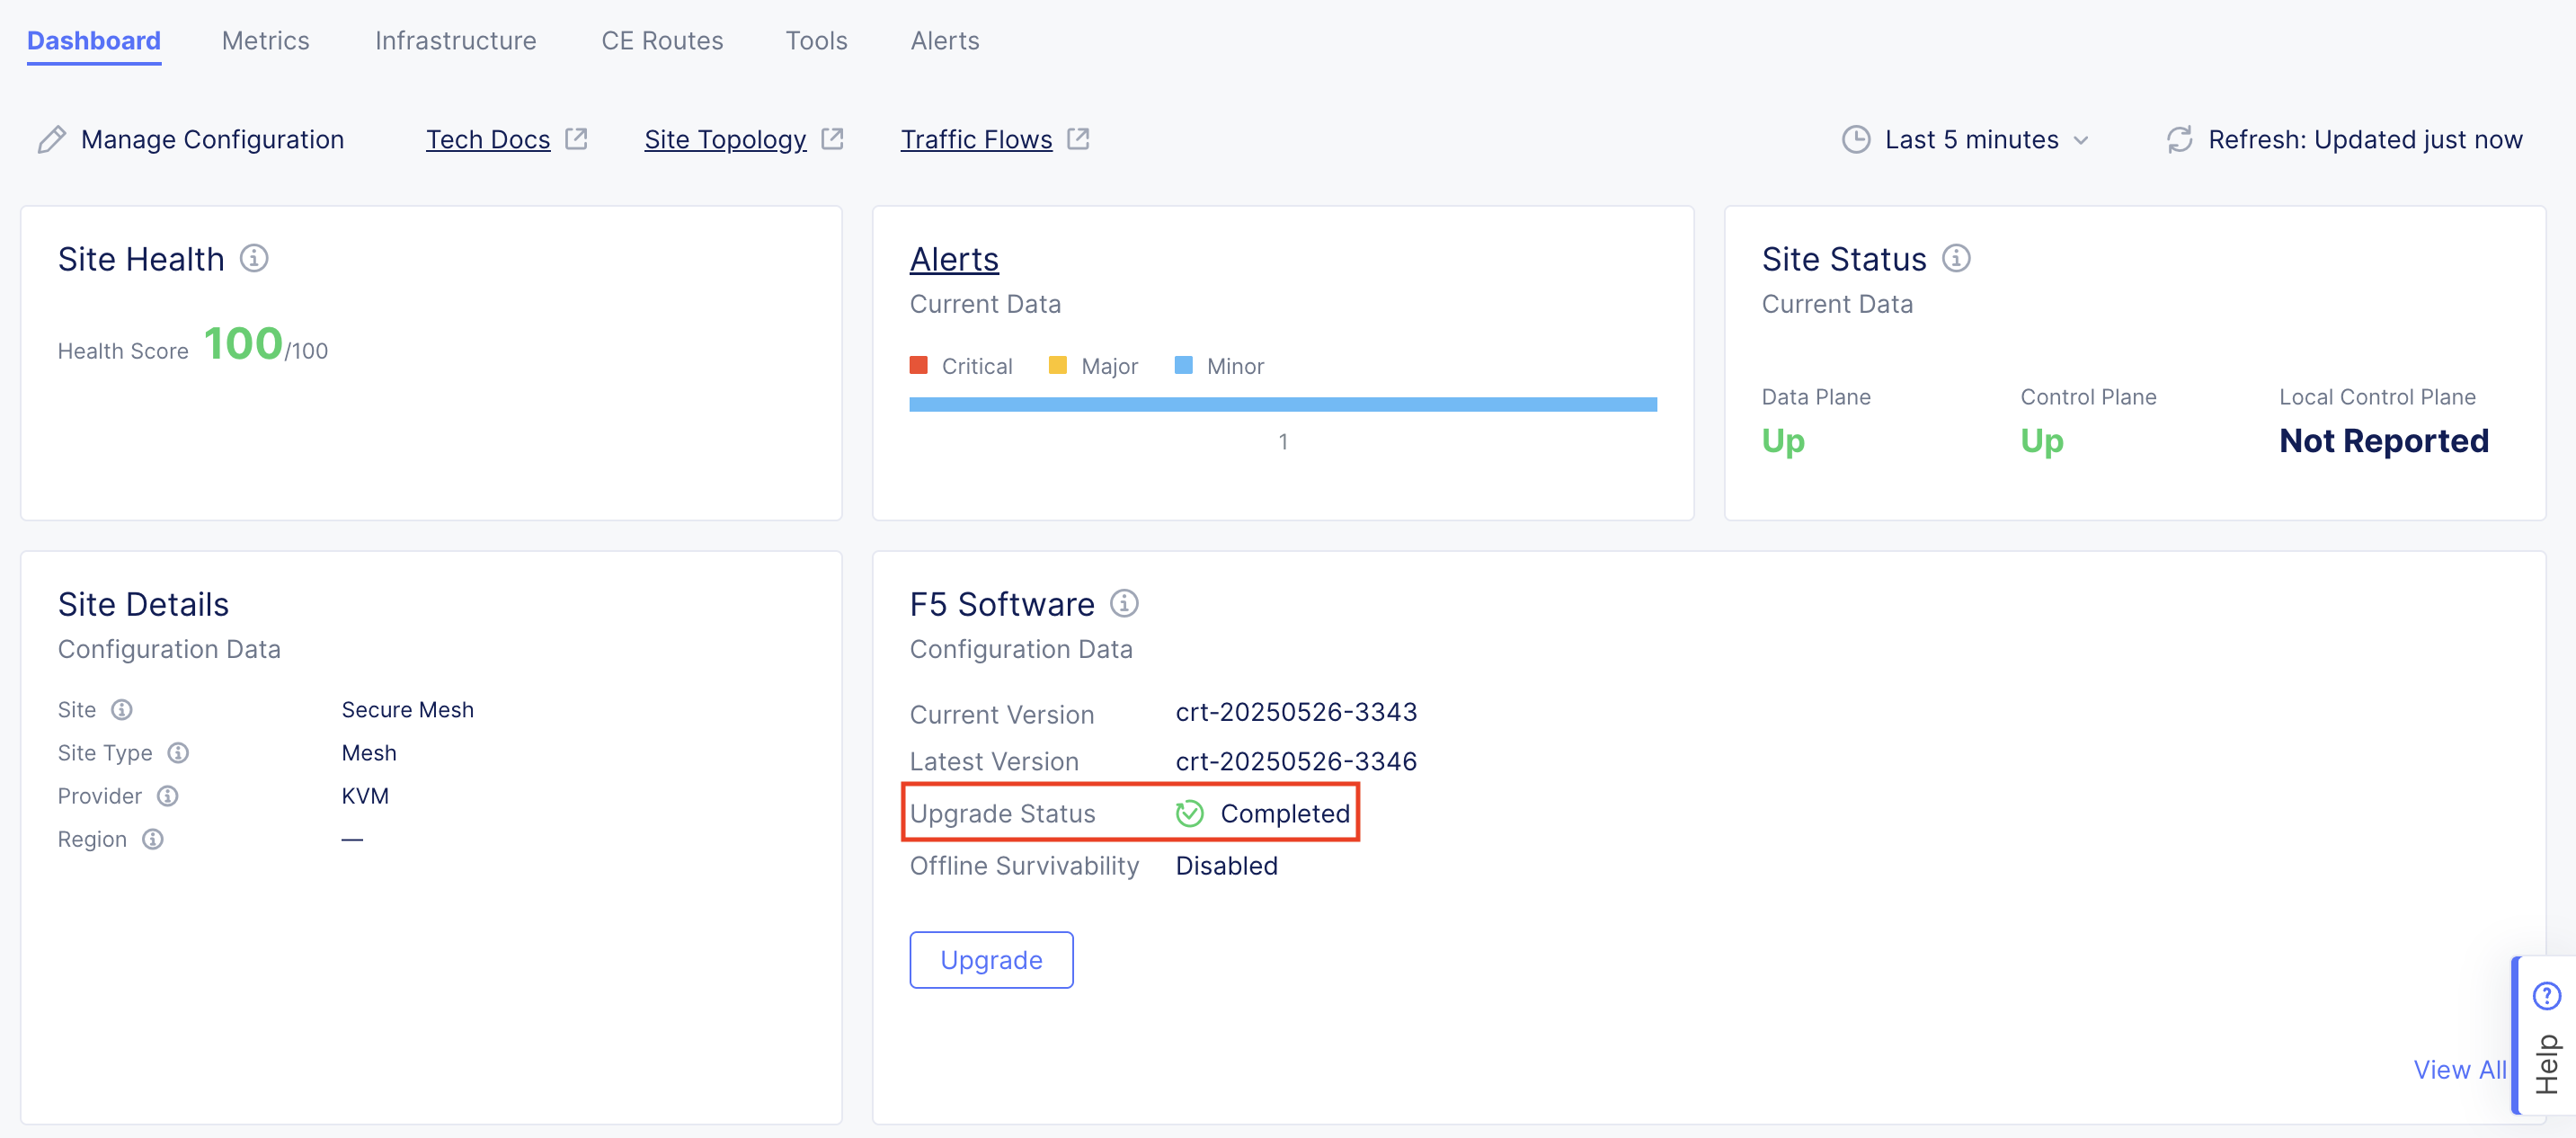
Task: Click the external link icon beside Site Topology
Action: (833, 138)
